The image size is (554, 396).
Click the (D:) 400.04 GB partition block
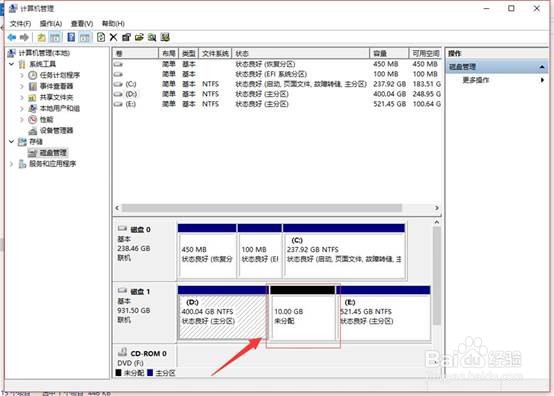[x=223, y=312]
